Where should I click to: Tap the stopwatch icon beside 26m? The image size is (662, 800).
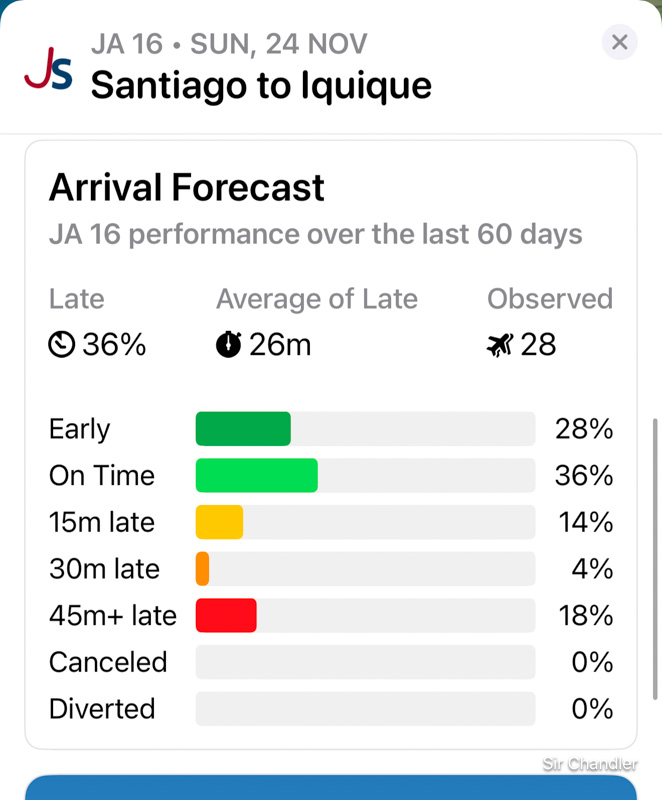229,345
